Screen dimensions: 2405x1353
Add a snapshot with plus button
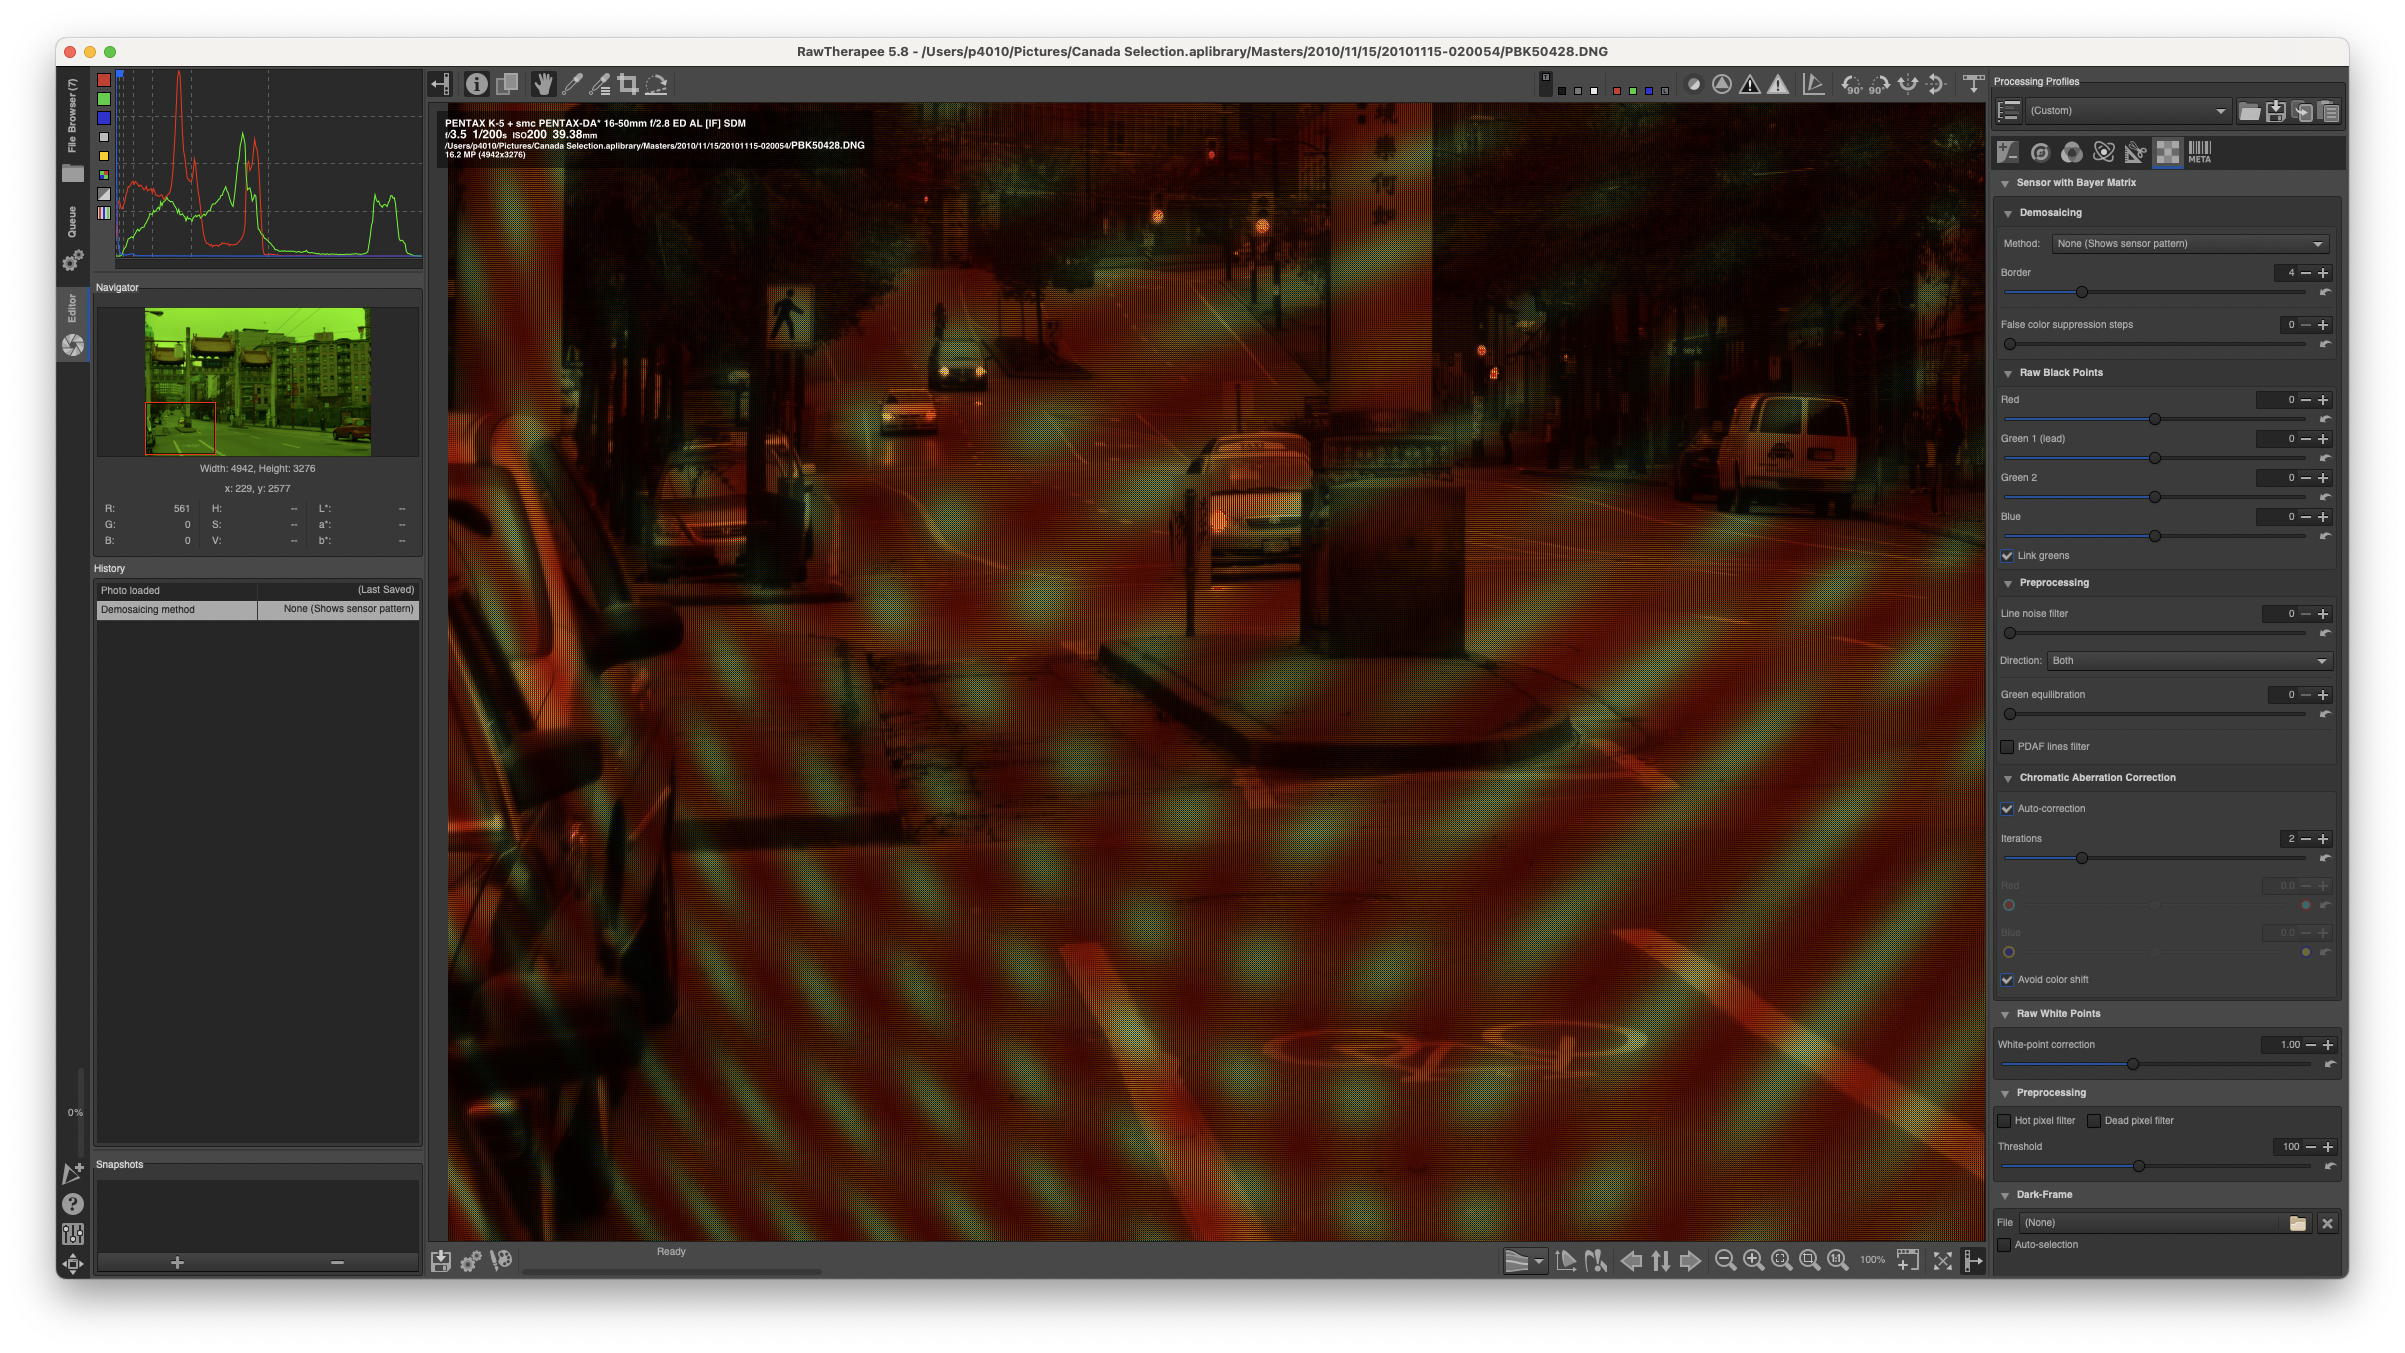177,1263
